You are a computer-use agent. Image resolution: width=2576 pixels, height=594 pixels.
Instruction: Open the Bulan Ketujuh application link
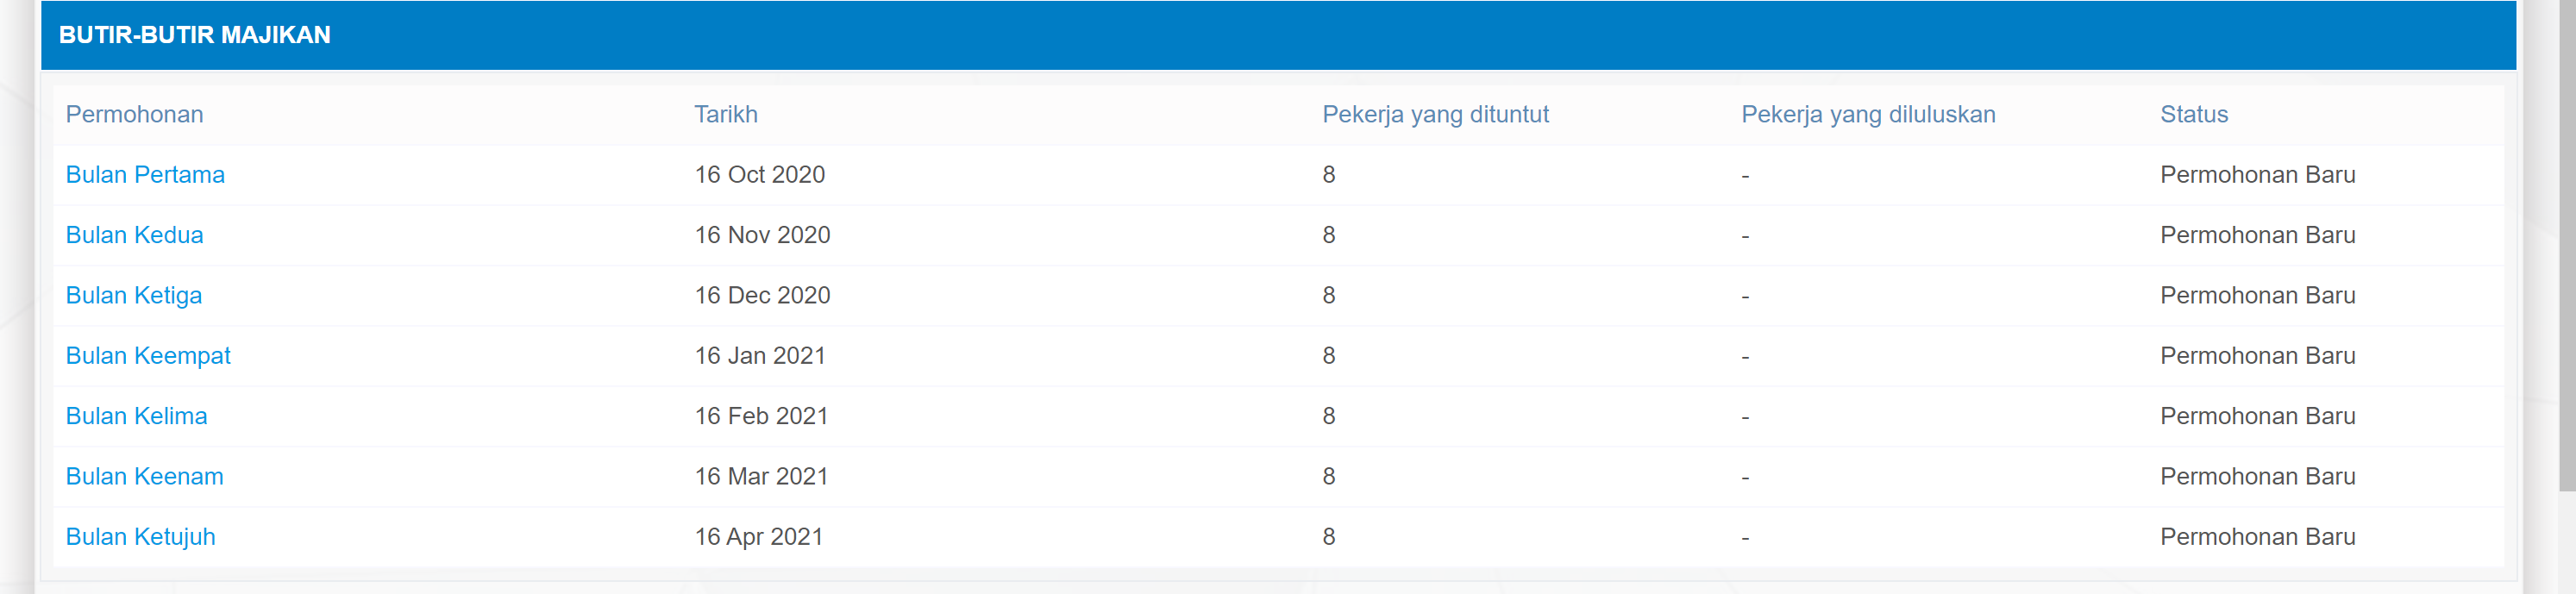tap(140, 537)
